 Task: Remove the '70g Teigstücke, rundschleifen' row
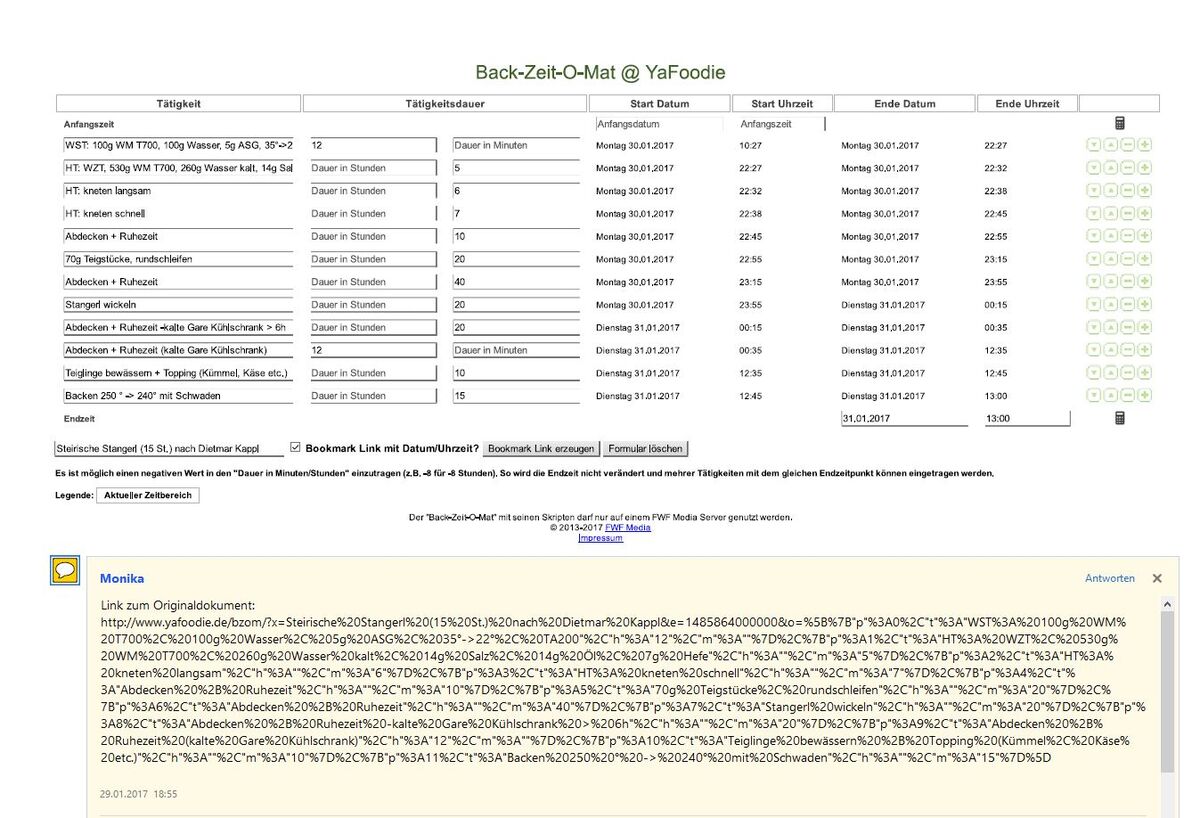click(x=1127, y=259)
